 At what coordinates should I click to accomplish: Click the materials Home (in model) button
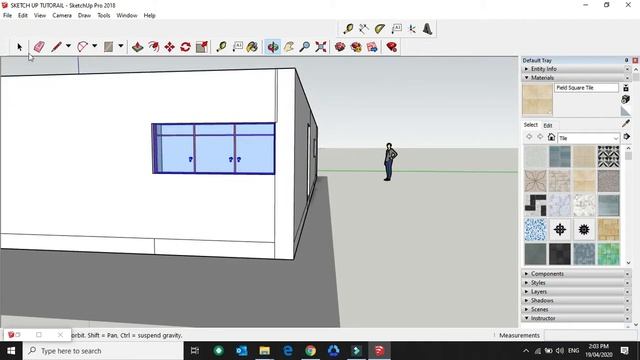click(551, 137)
